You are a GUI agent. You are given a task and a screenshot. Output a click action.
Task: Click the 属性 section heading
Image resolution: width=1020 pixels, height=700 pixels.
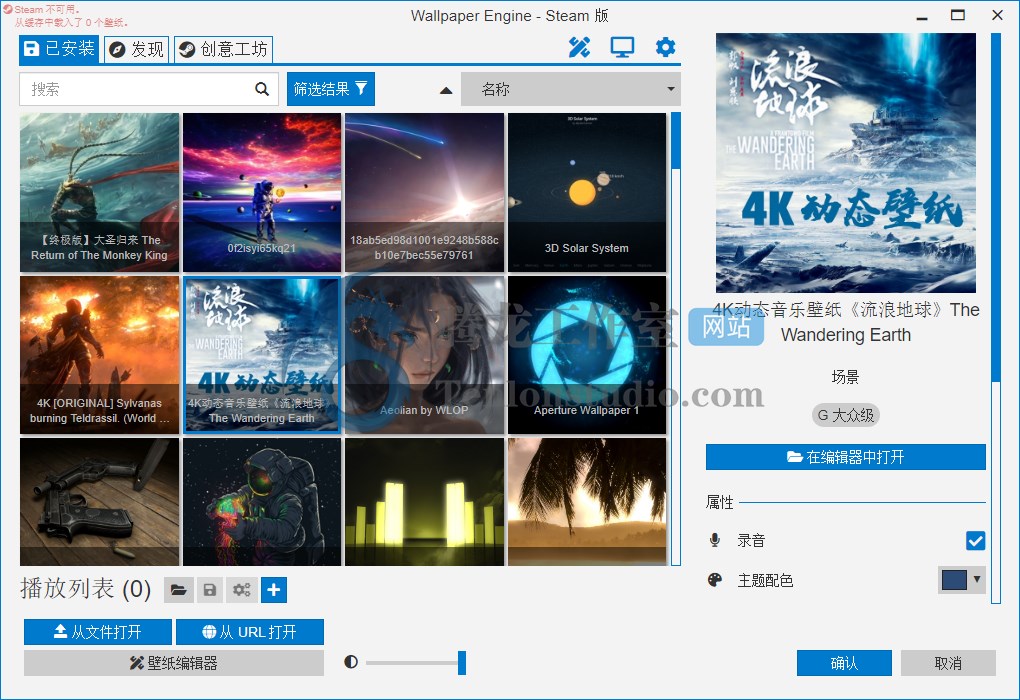point(719,502)
